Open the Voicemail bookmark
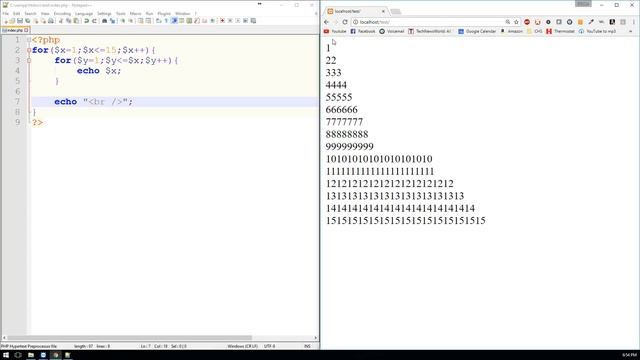Image resolution: width=640 pixels, height=360 pixels. point(391,31)
